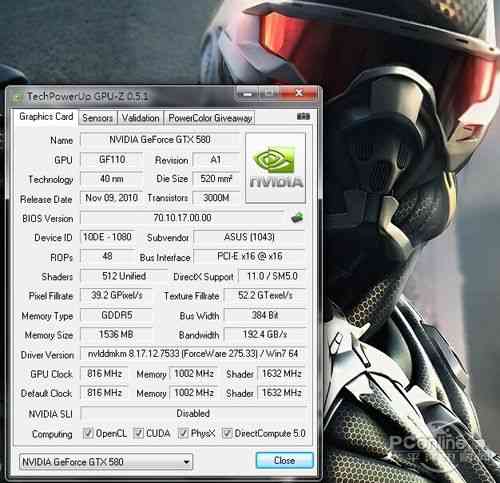Toggle the OpenCL checkbox
The height and width of the screenshot is (483, 500).
pos(88,433)
